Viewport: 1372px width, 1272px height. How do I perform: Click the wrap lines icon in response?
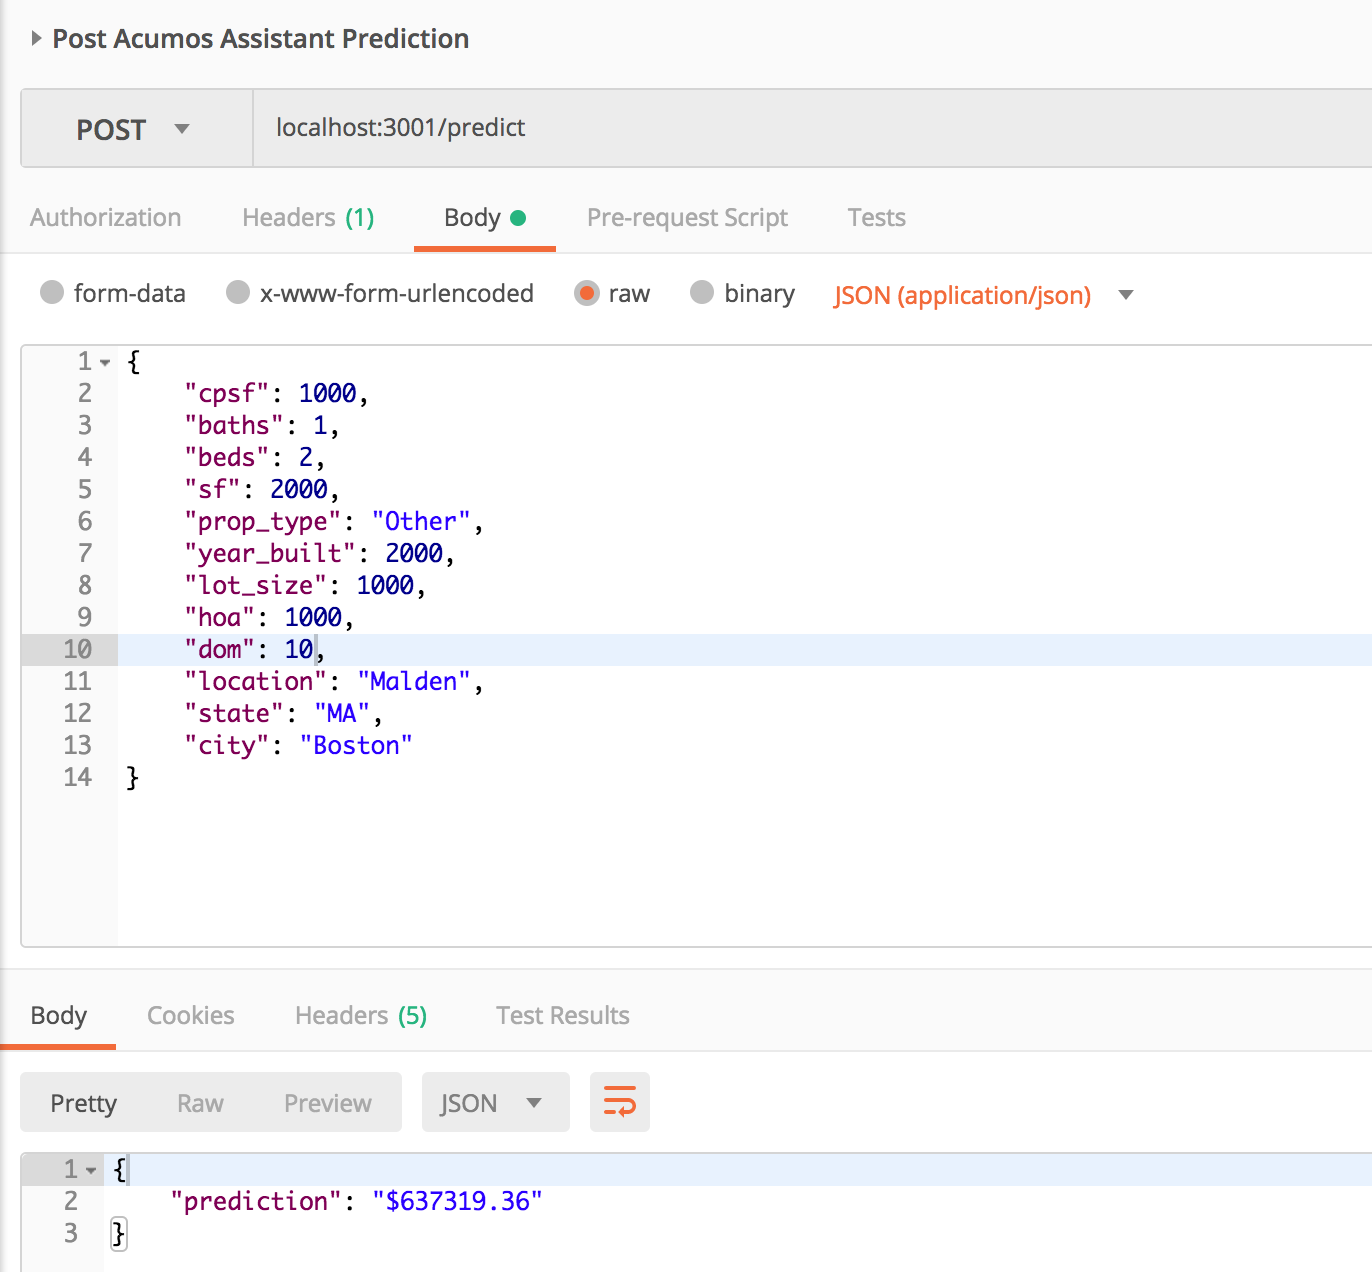tap(619, 1102)
